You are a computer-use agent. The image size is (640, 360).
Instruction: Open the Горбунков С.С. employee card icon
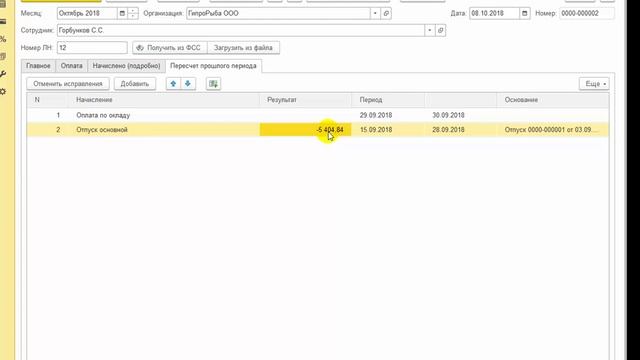click(x=440, y=30)
